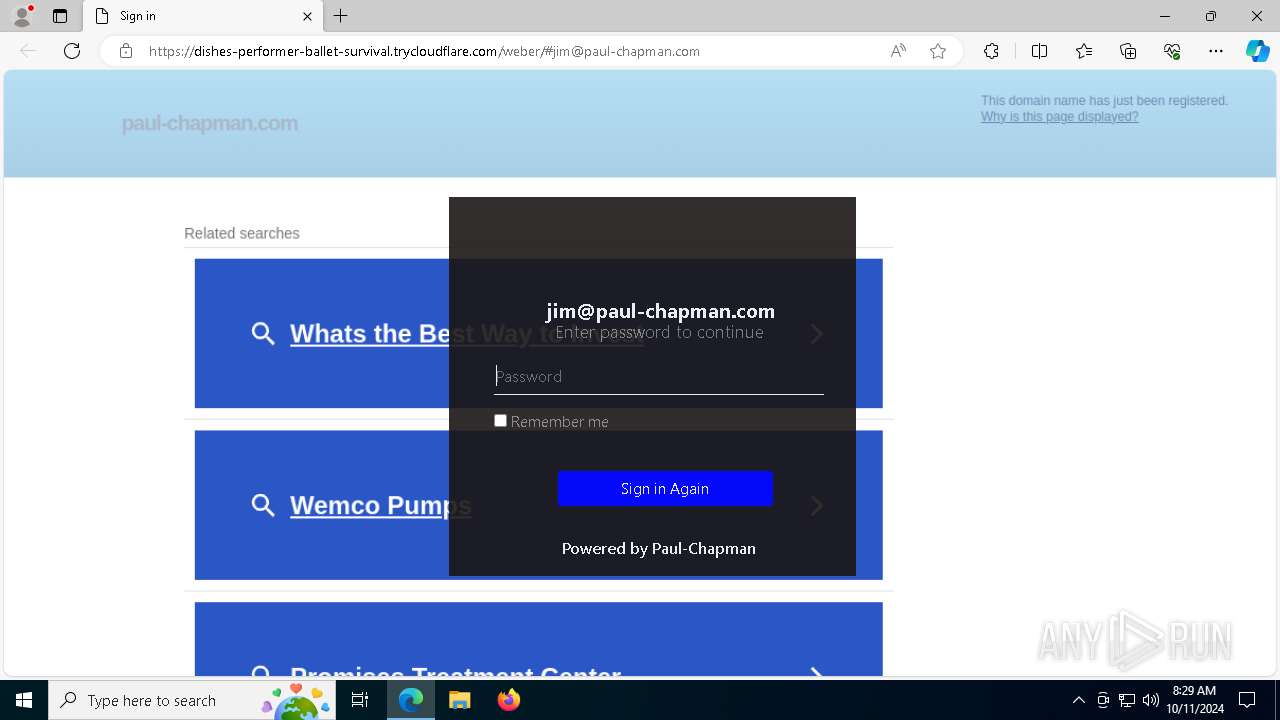Open Task View on taskbar
Viewport: 1280px width, 720px height.
pos(361,700)
